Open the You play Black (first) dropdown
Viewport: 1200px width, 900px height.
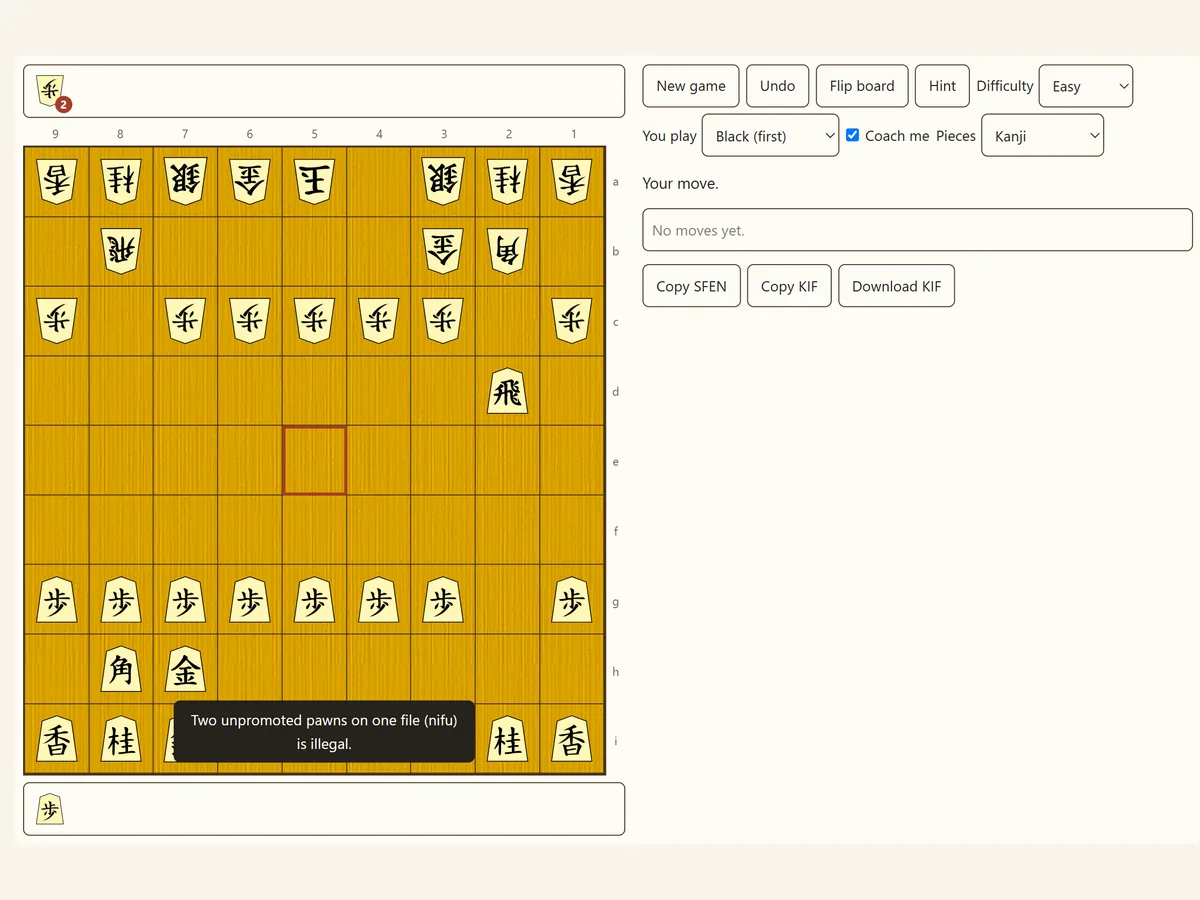tap(770, 136)
